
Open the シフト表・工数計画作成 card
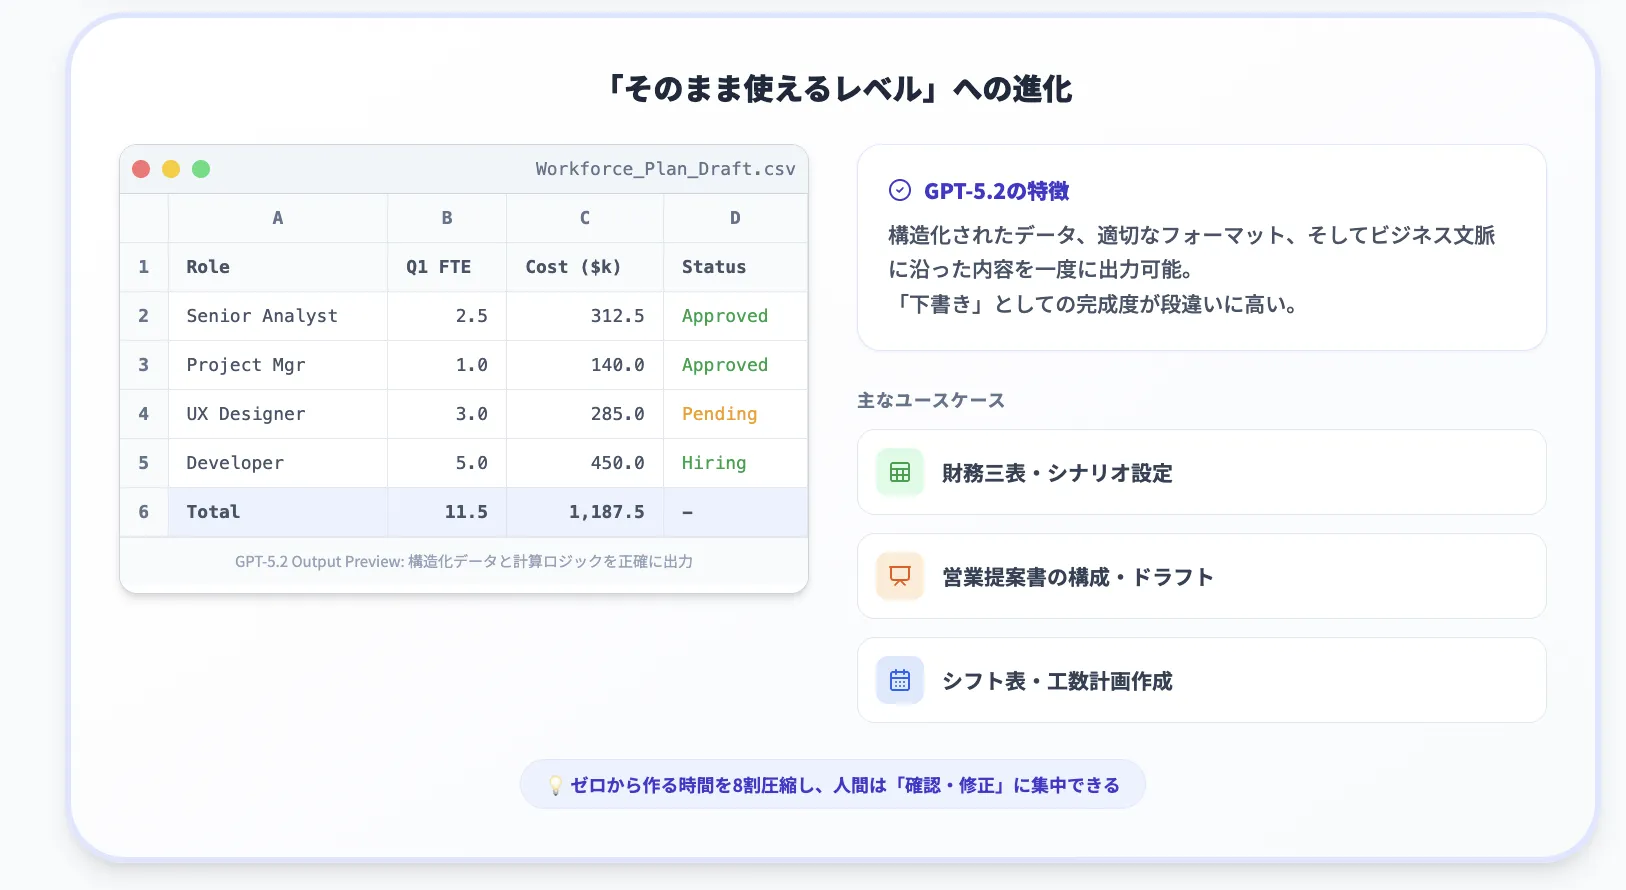(x=1202, y=680)
